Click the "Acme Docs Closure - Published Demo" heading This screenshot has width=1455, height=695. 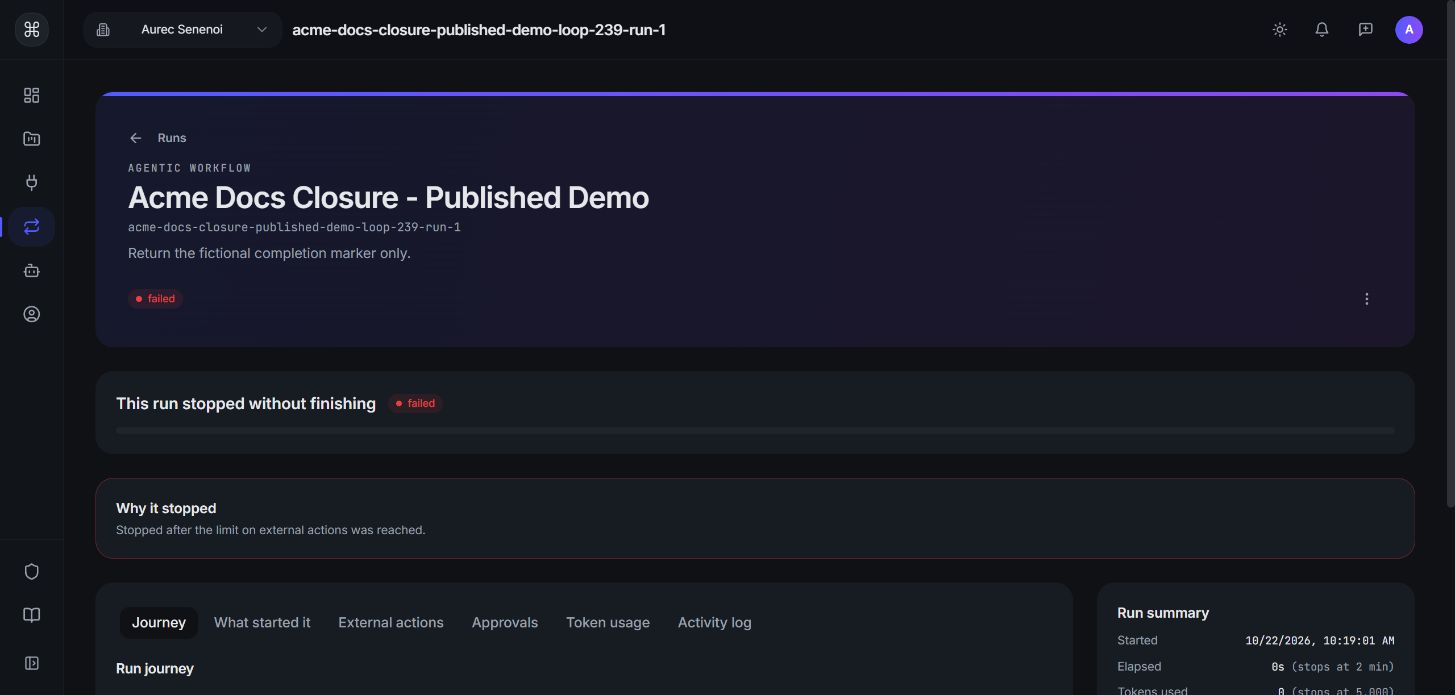(388, 197)
